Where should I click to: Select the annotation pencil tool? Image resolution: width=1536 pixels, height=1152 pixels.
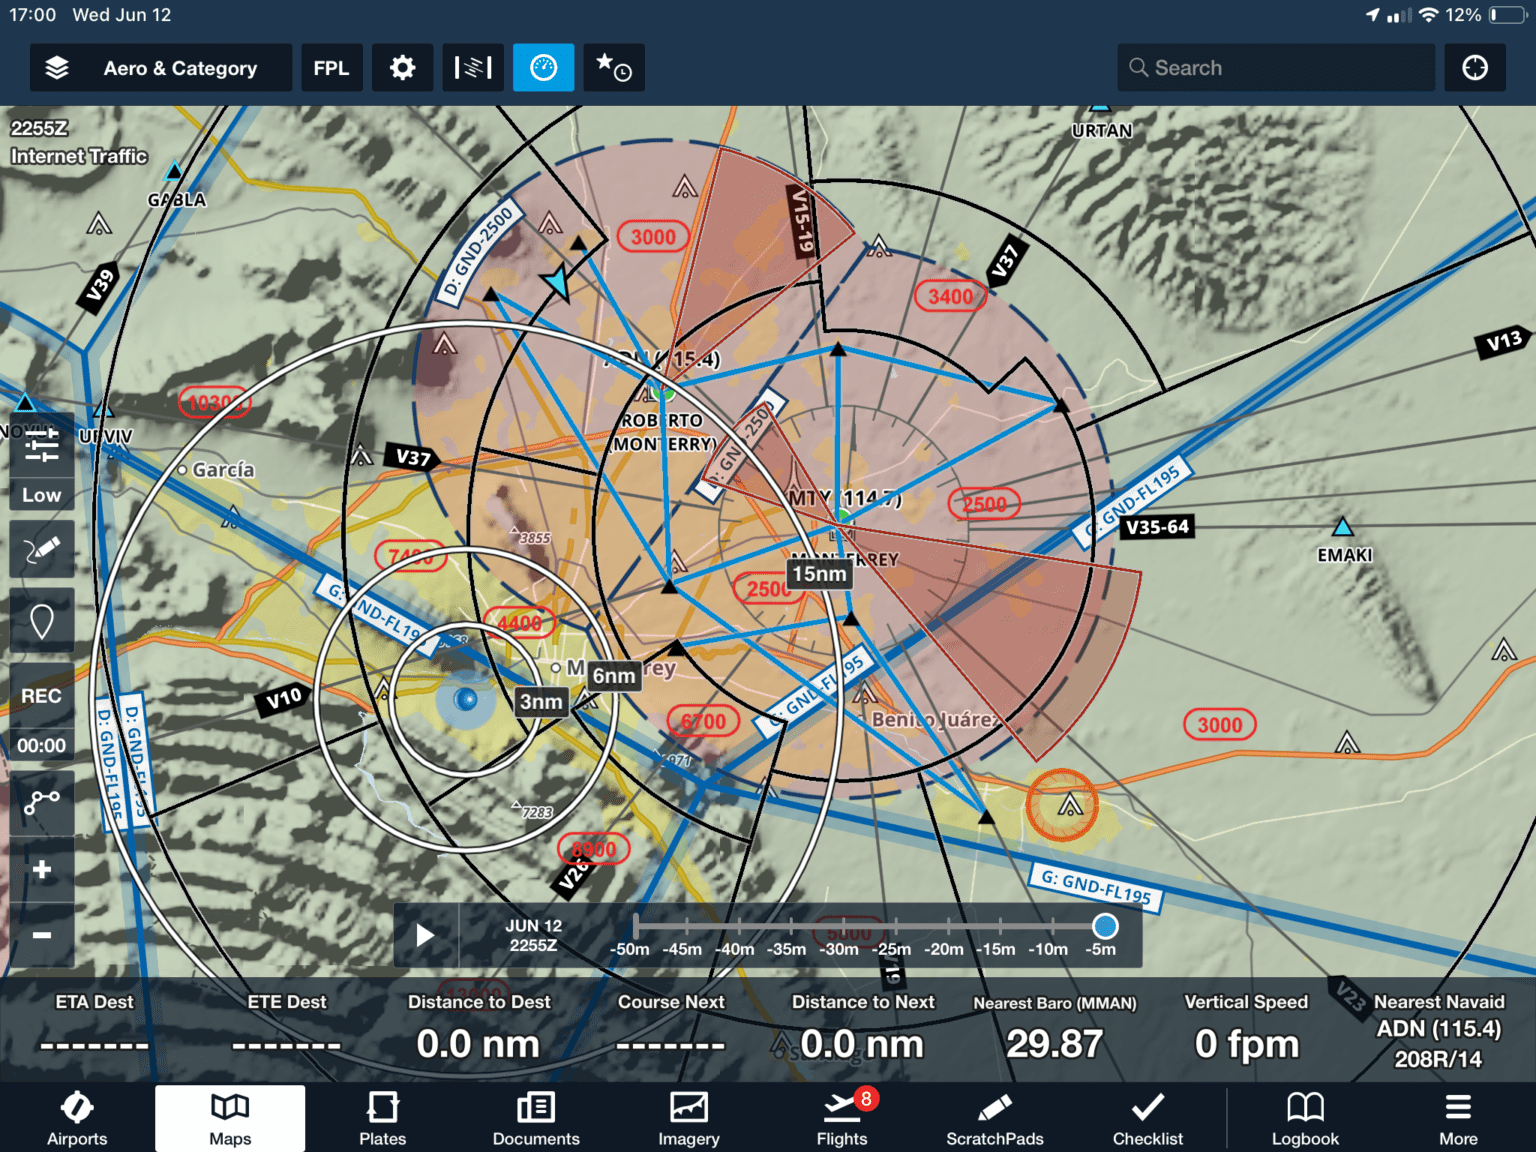(x=41, y=548)
